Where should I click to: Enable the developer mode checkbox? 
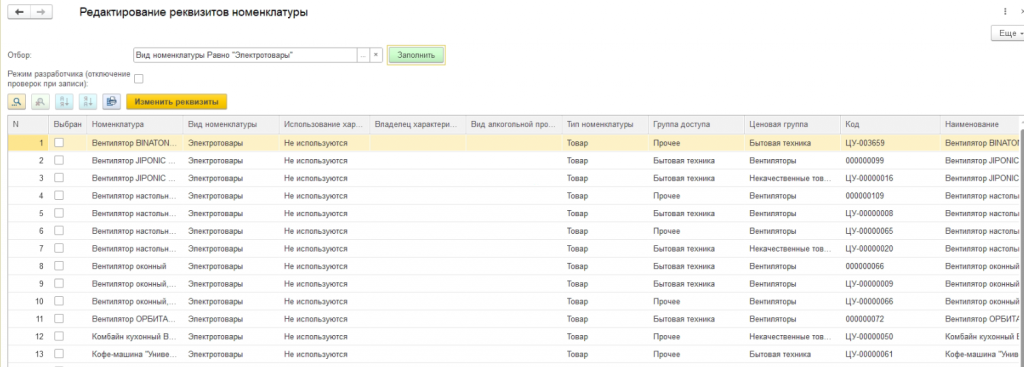click(138, 79)
